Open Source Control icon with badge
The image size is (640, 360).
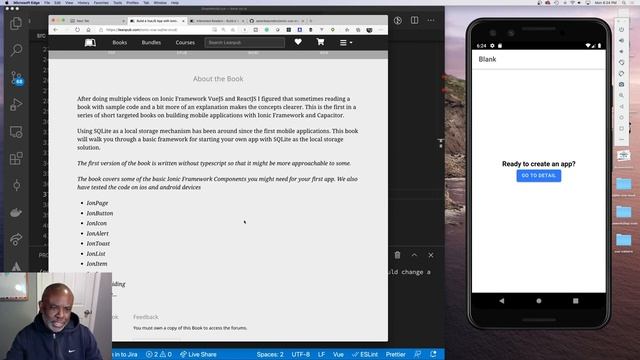tap(17, 78)
